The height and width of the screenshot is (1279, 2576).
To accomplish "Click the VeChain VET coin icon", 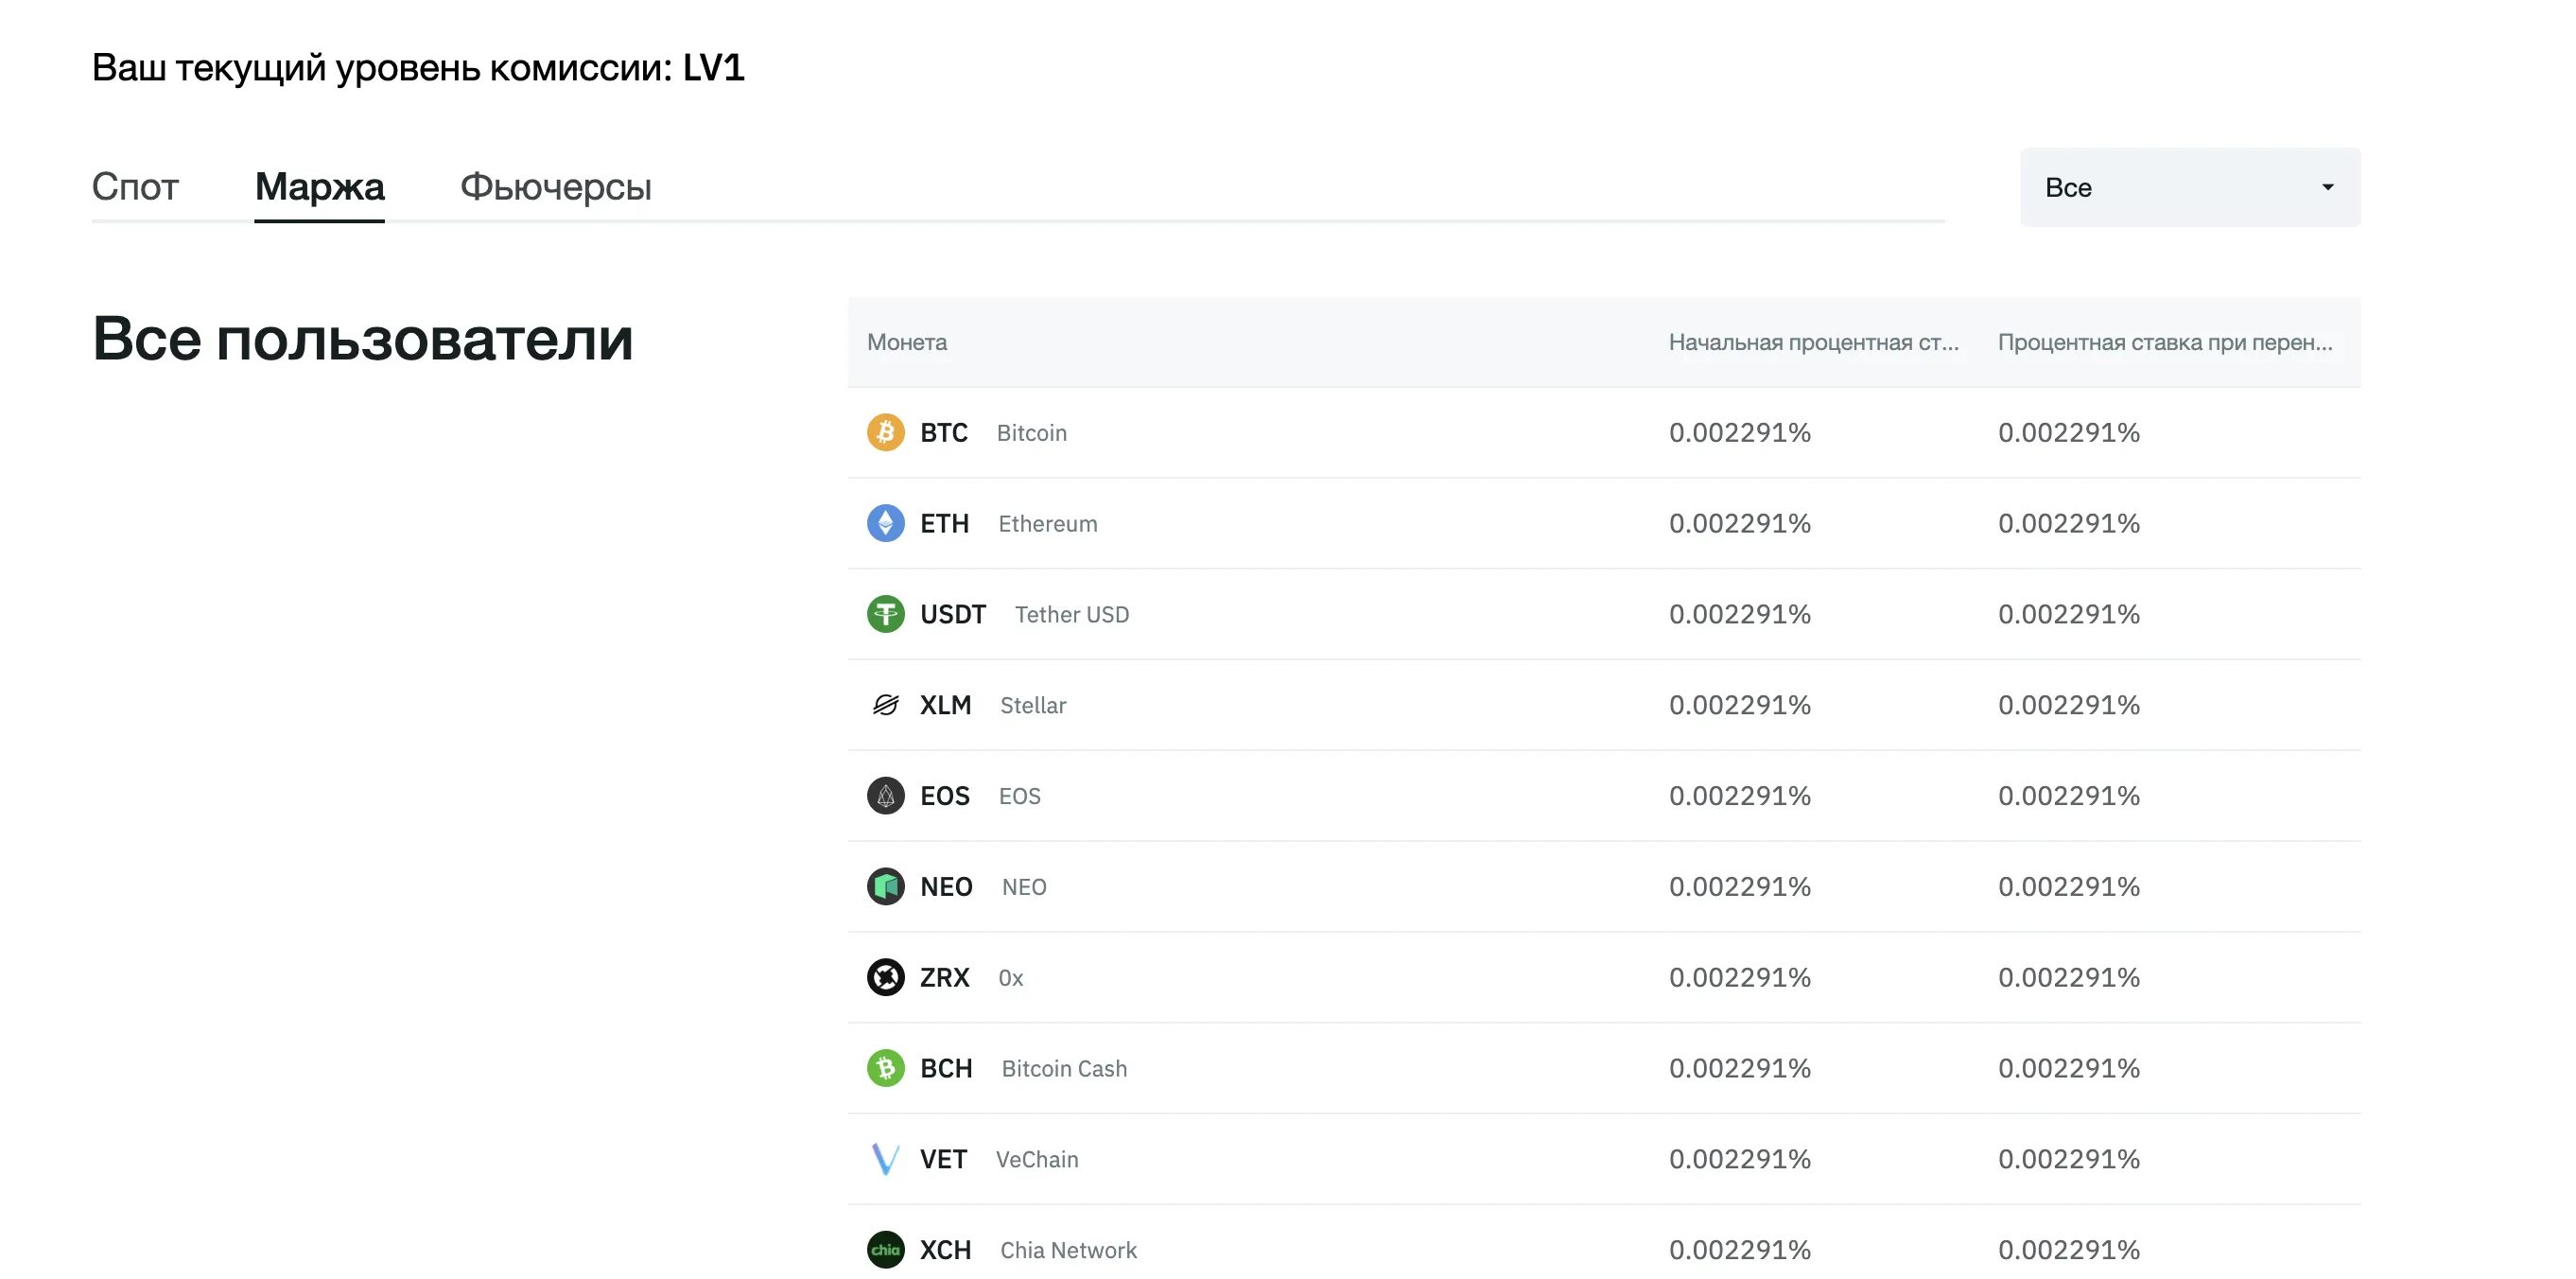I will click(885, 1159).
